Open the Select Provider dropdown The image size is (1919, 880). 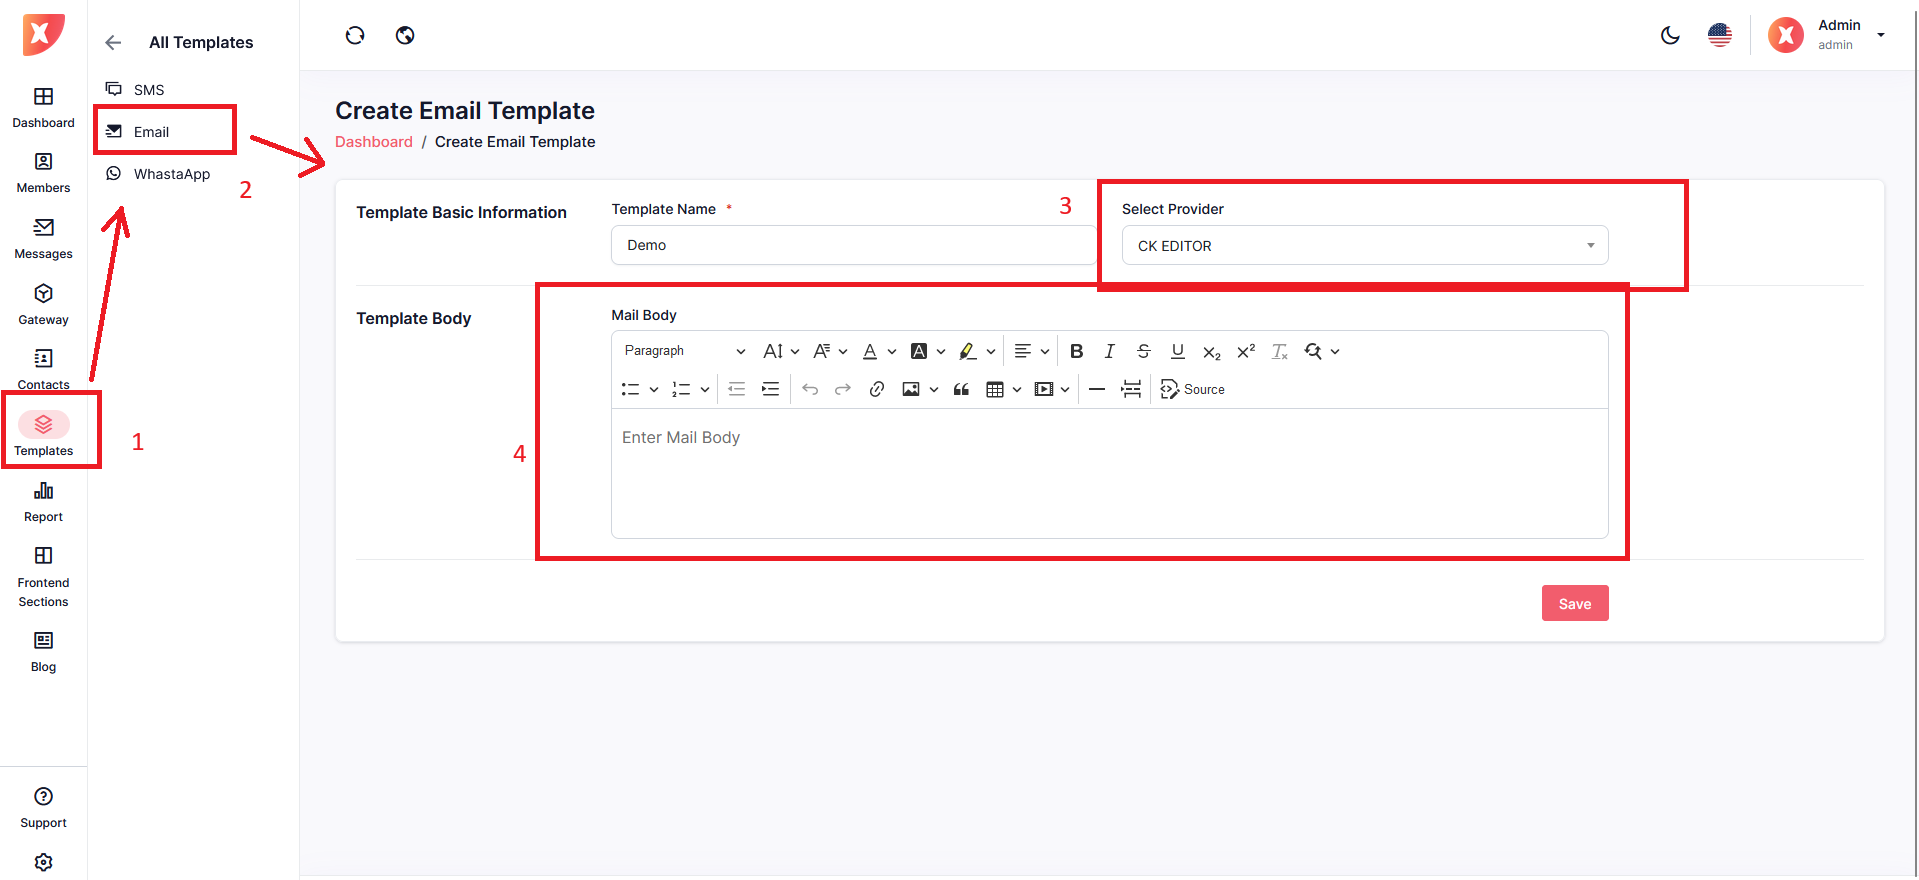[1364, 246]
